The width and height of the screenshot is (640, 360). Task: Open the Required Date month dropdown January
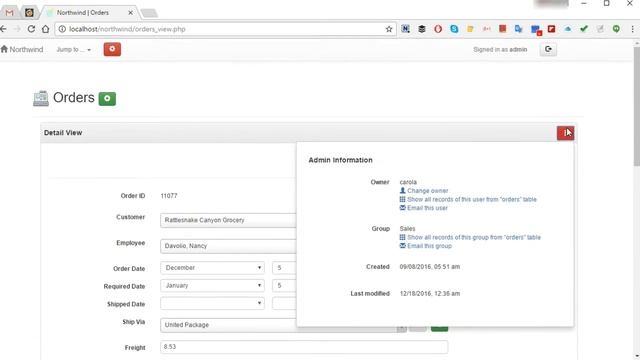212,285
